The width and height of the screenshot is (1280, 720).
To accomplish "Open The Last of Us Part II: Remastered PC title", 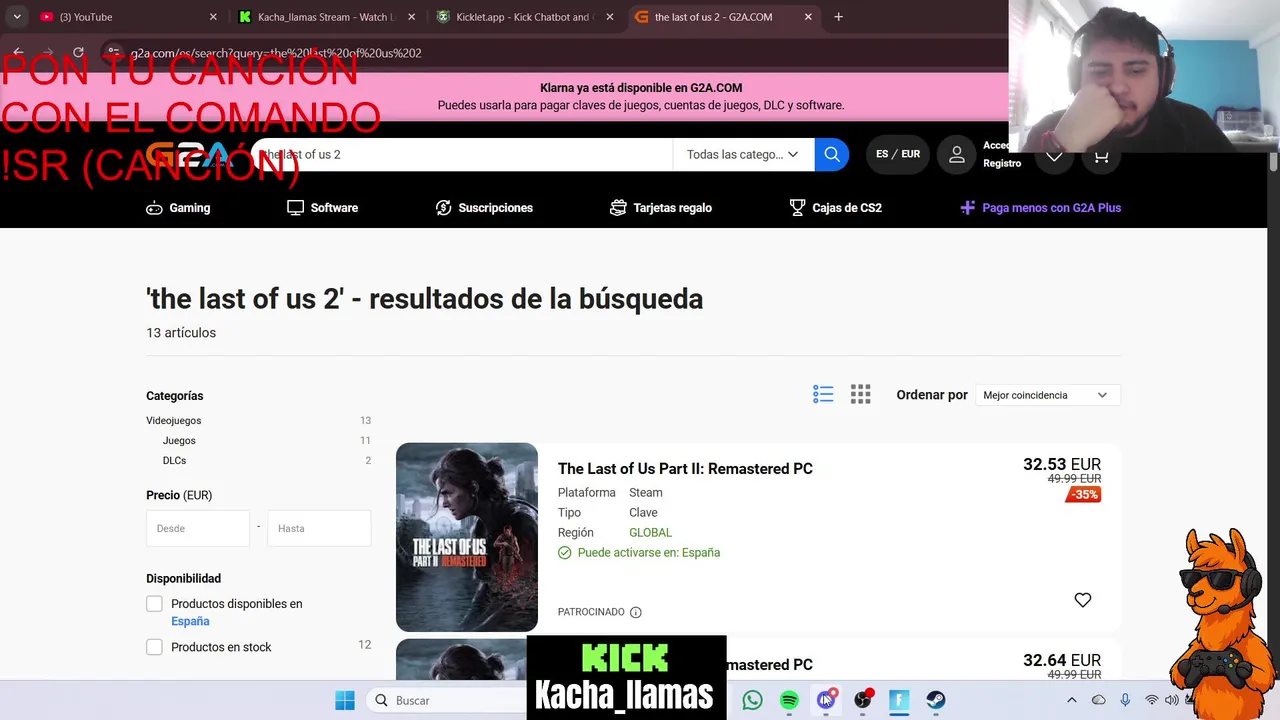I will [x=685, y=469].
